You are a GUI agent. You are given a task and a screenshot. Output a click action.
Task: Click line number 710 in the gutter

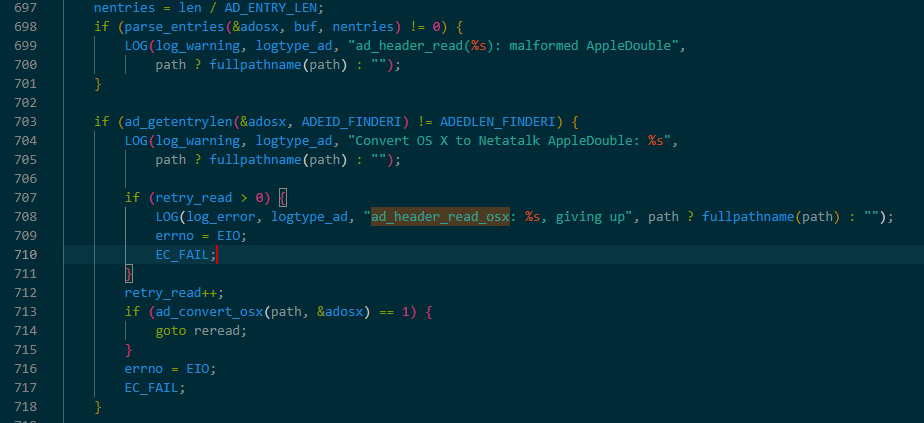24,255
